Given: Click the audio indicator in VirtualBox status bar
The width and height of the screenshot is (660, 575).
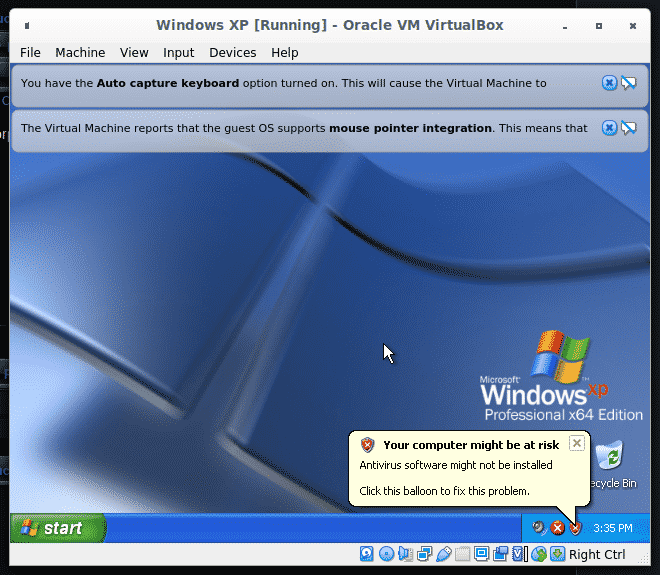Looking at the screenshot, I should click(405, 554).
